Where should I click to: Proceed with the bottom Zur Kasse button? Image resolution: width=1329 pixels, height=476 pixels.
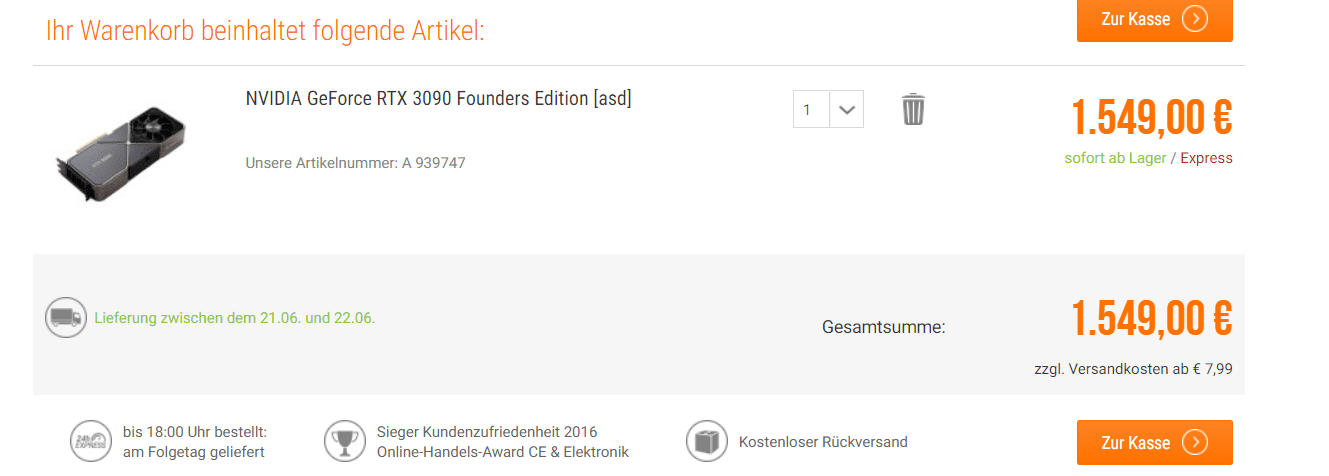coord(1155,443)
